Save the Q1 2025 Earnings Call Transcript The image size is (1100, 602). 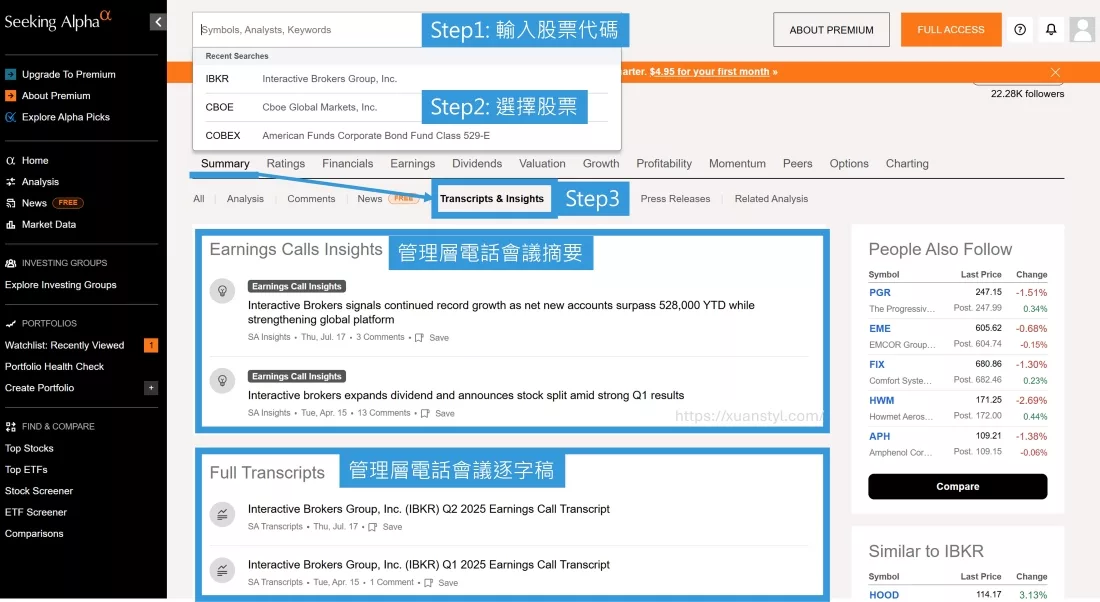tap(441, 583)
